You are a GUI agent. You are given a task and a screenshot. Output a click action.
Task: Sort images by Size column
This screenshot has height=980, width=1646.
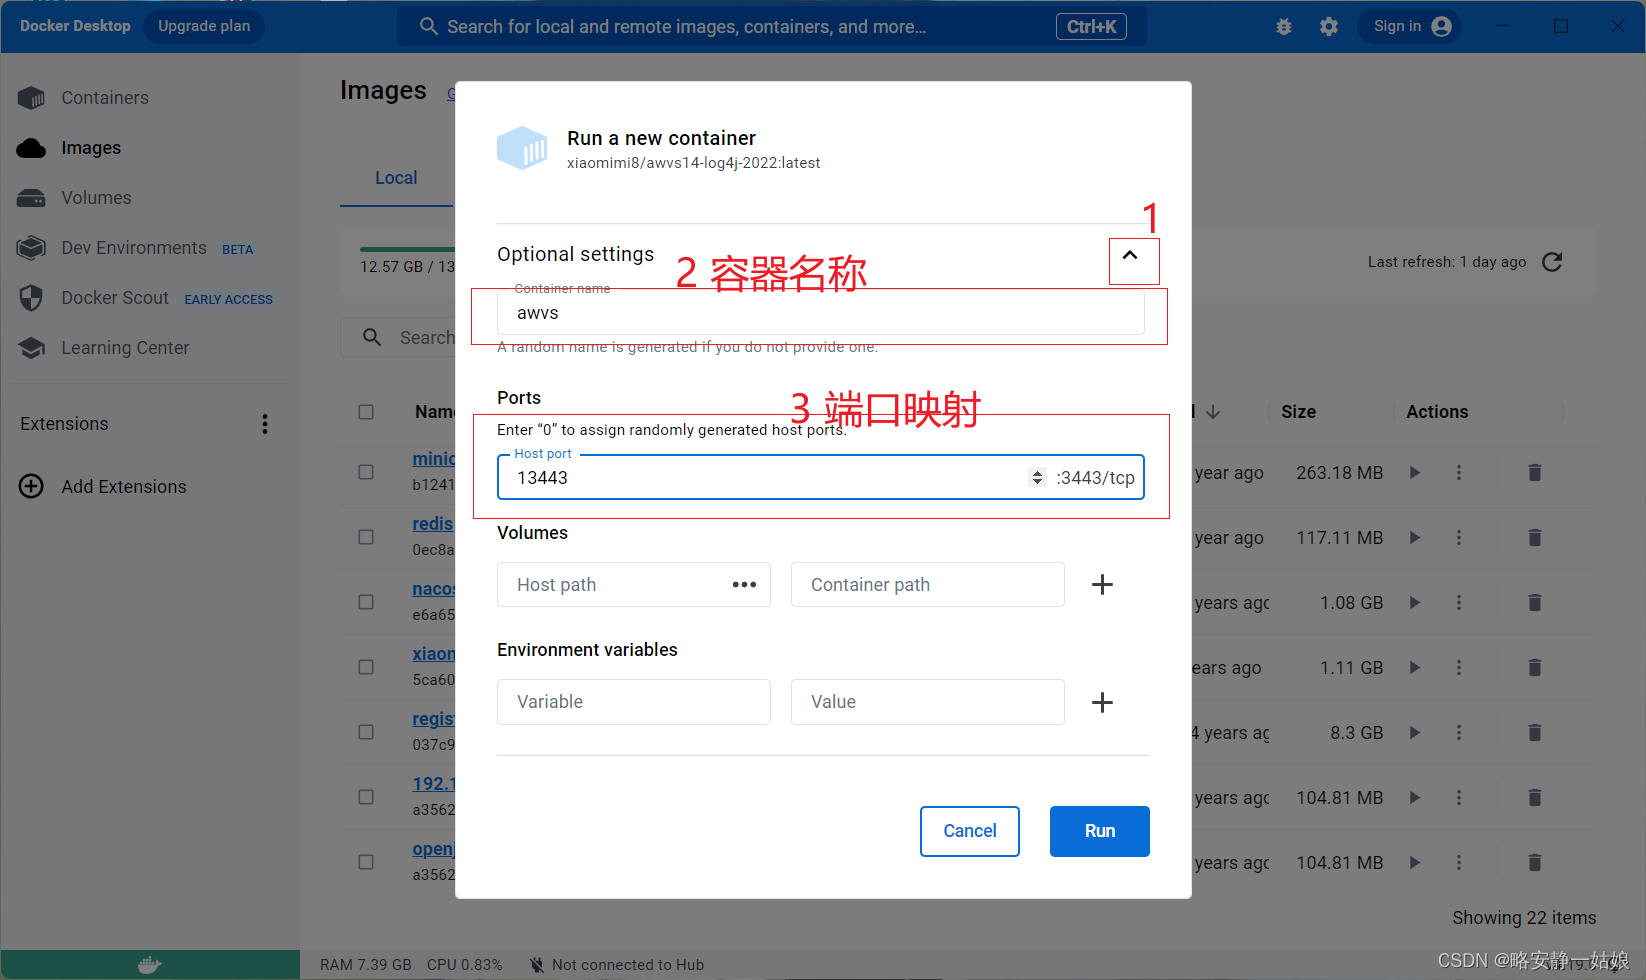(x=1298, y=412)
